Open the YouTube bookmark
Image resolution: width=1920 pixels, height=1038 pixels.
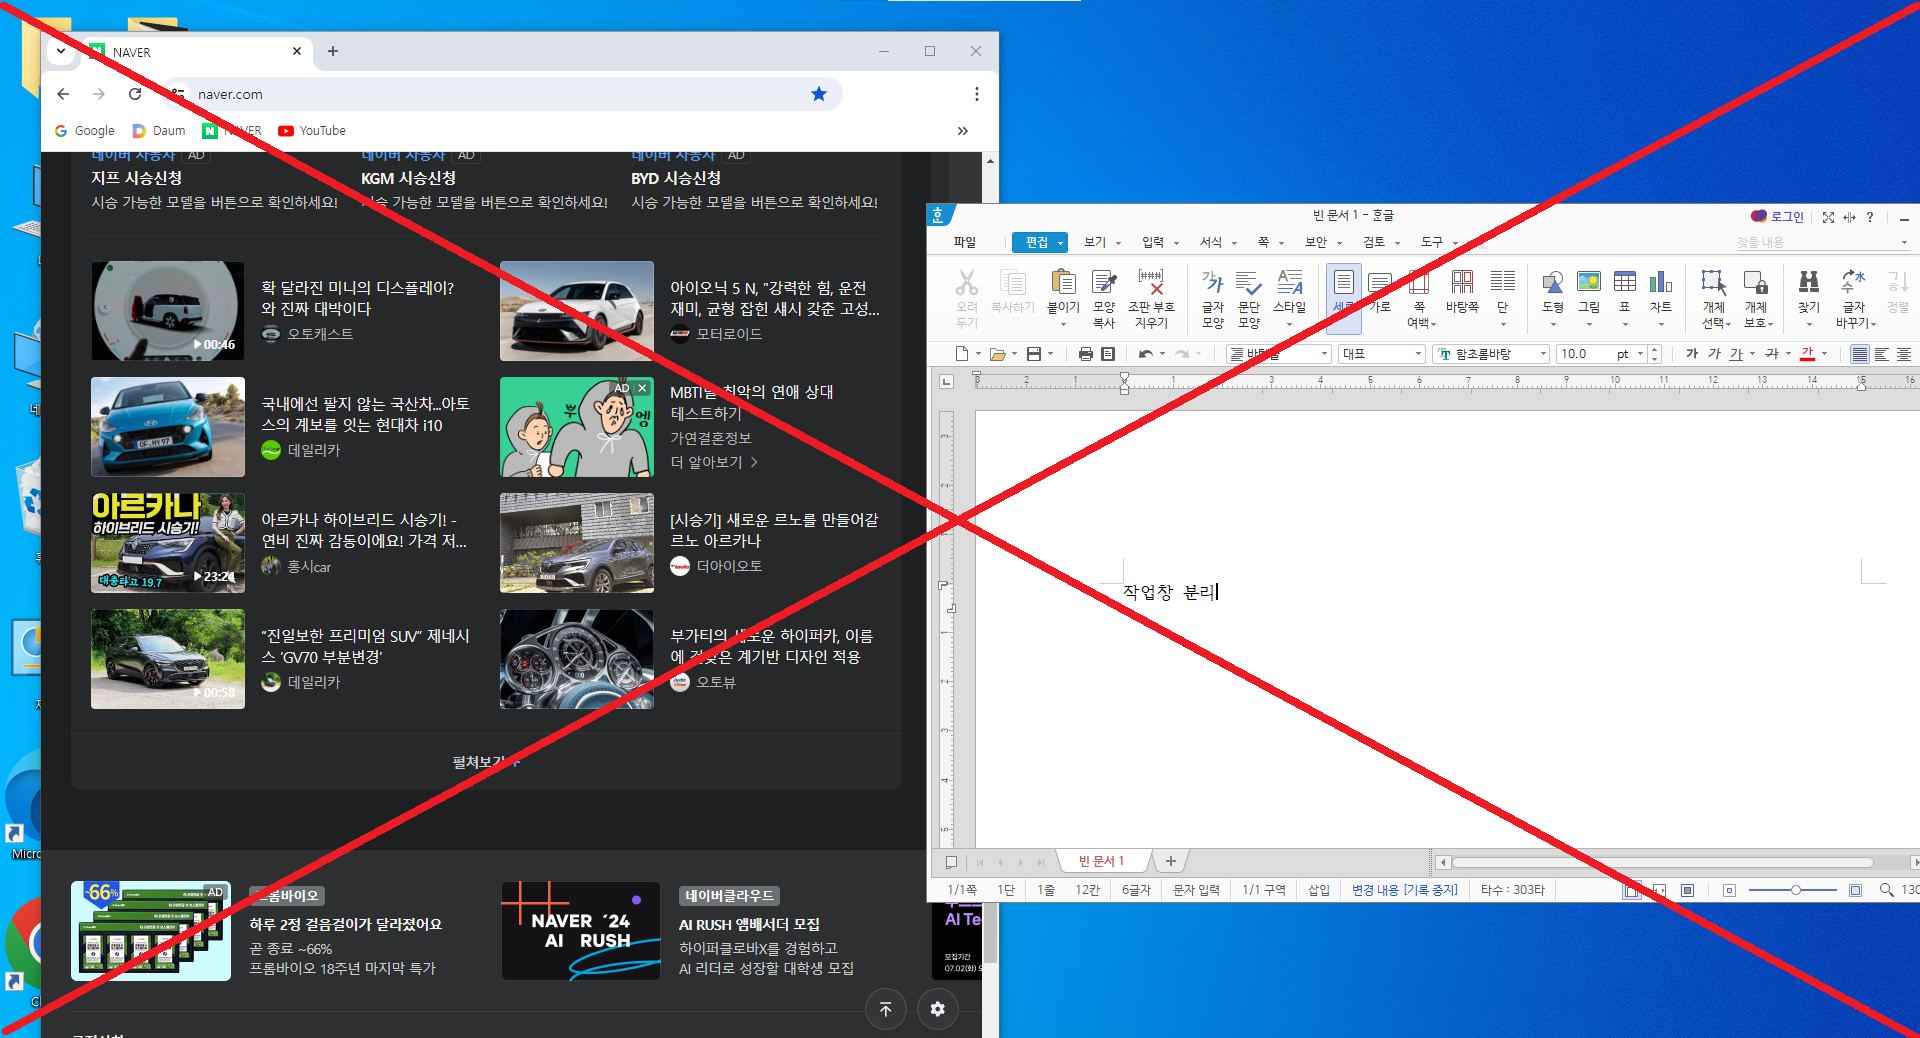(312, 131)
